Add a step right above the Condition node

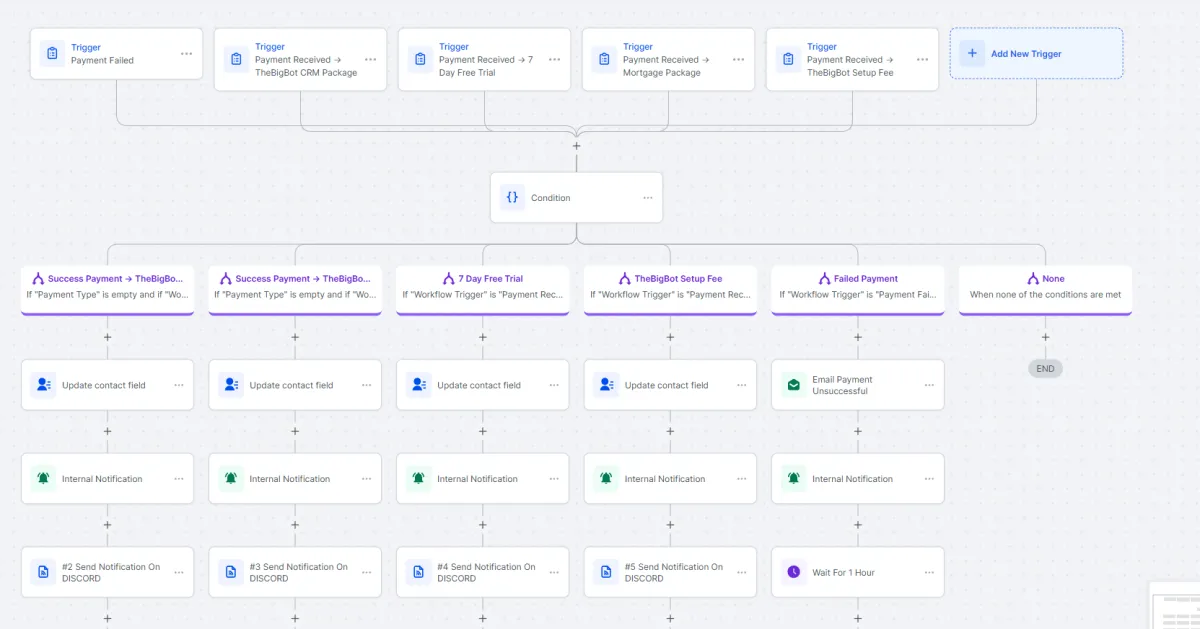576,146
